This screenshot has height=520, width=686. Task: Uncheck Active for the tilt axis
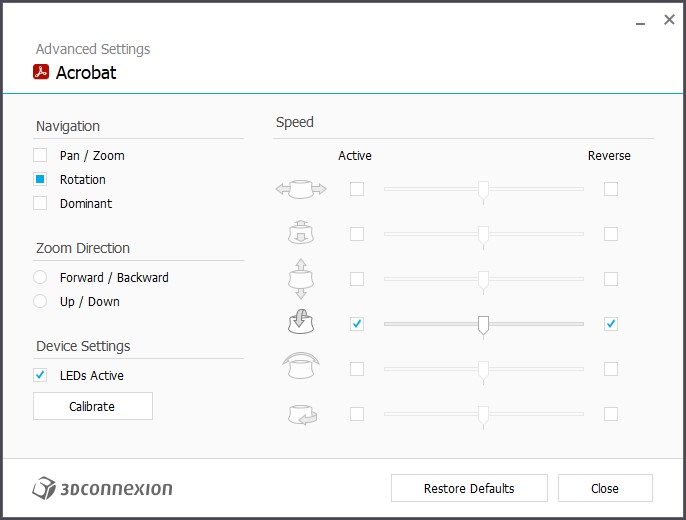pos(357,324)
